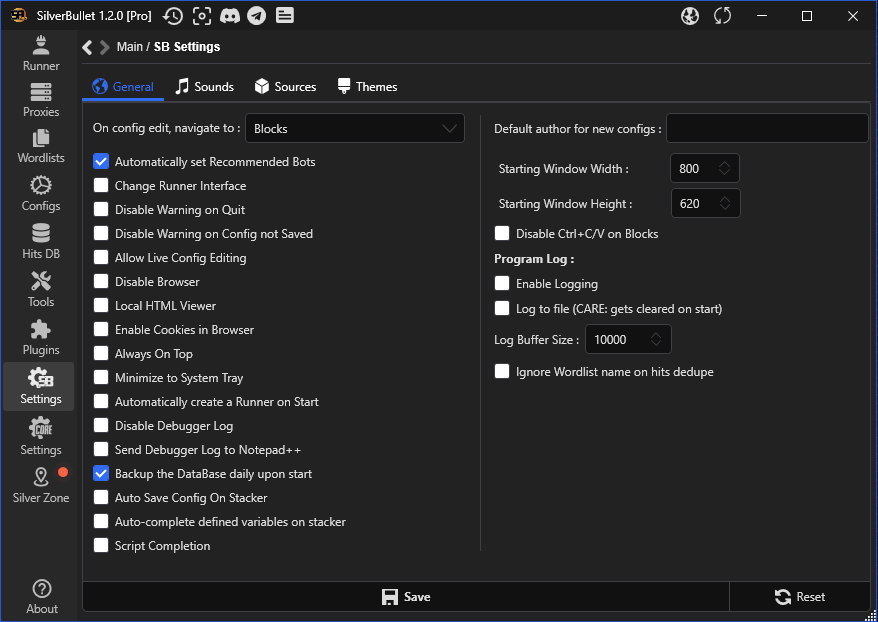Enable Minimize to System Tray
878x622 pixels.
(x=101, y=378)
